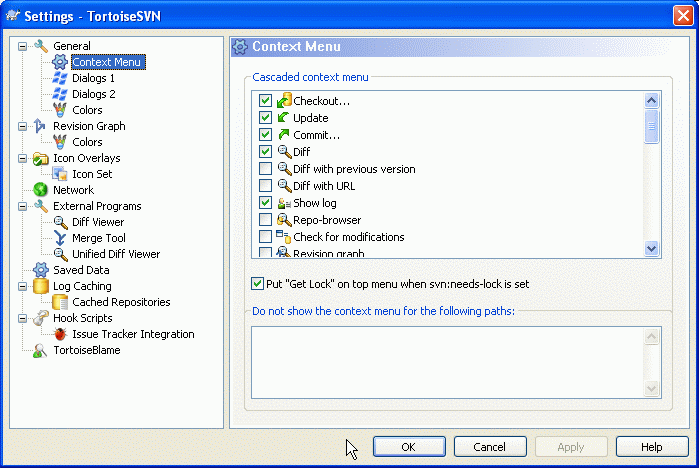Uncheck the Commit... checkbox

[265, 135]
